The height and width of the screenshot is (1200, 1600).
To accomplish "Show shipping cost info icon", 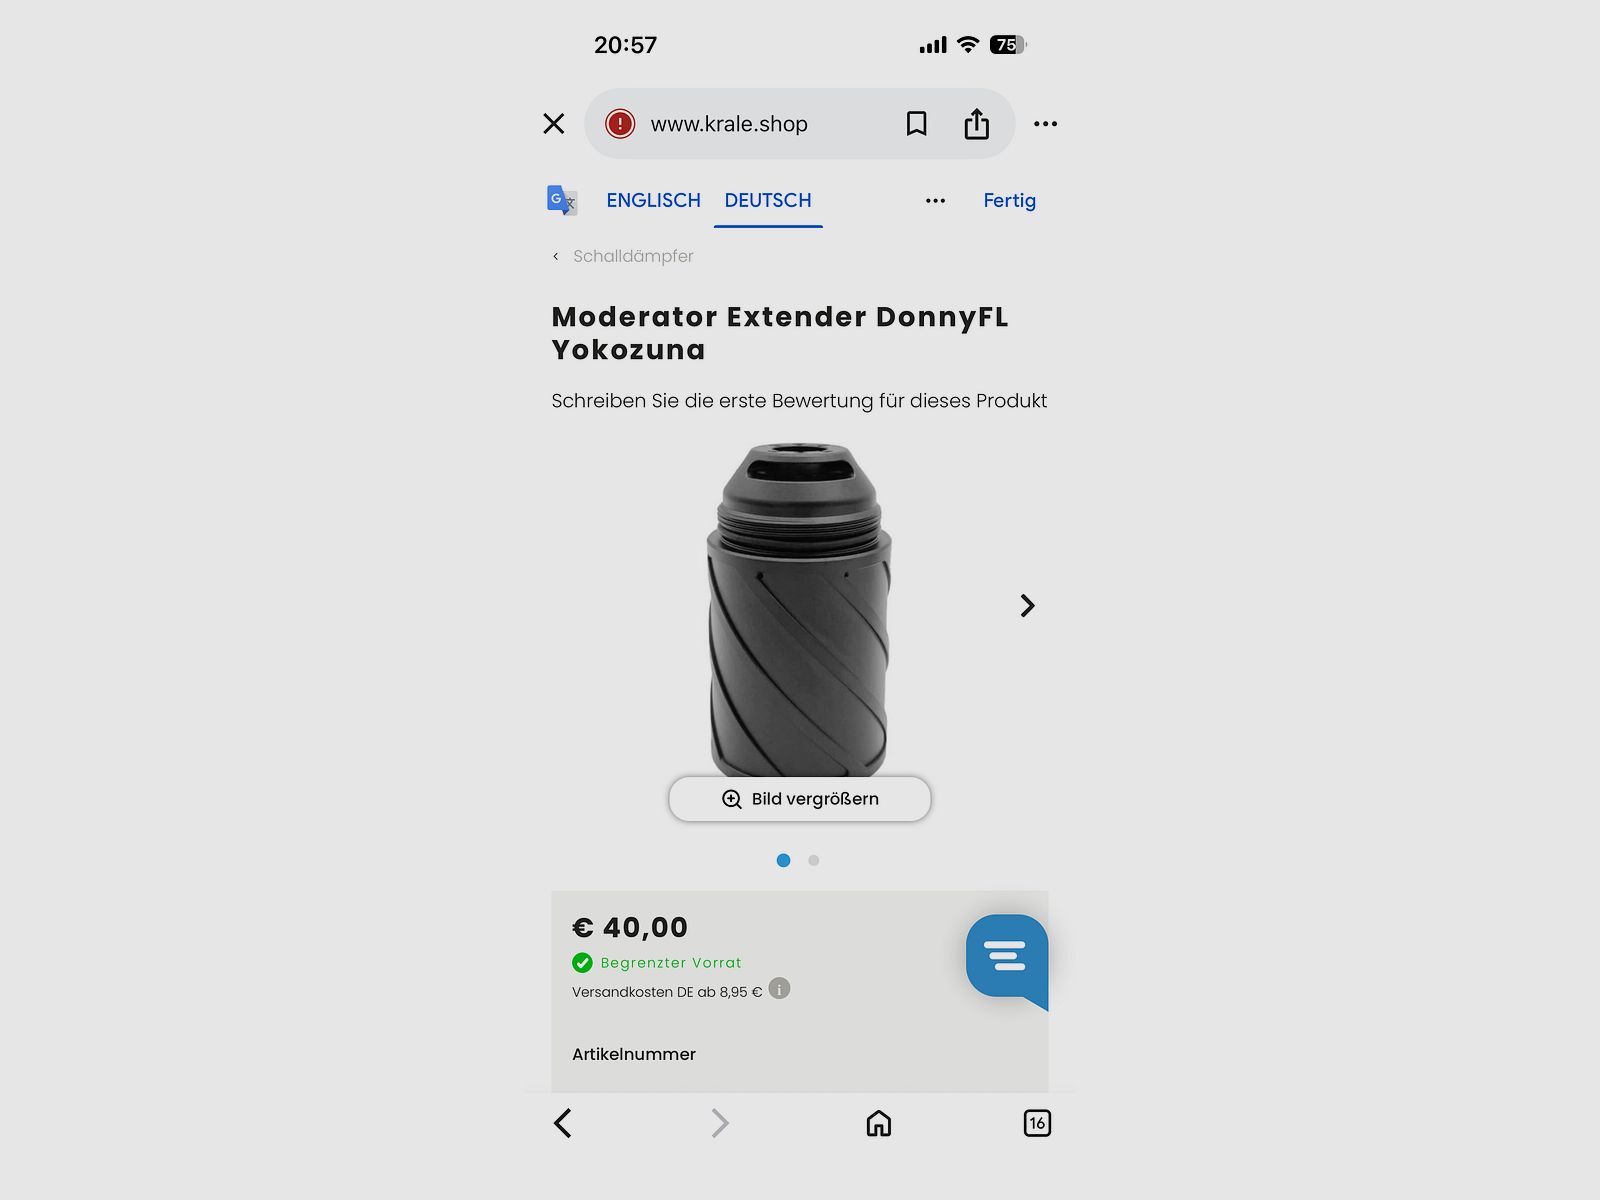I will 779,989.
